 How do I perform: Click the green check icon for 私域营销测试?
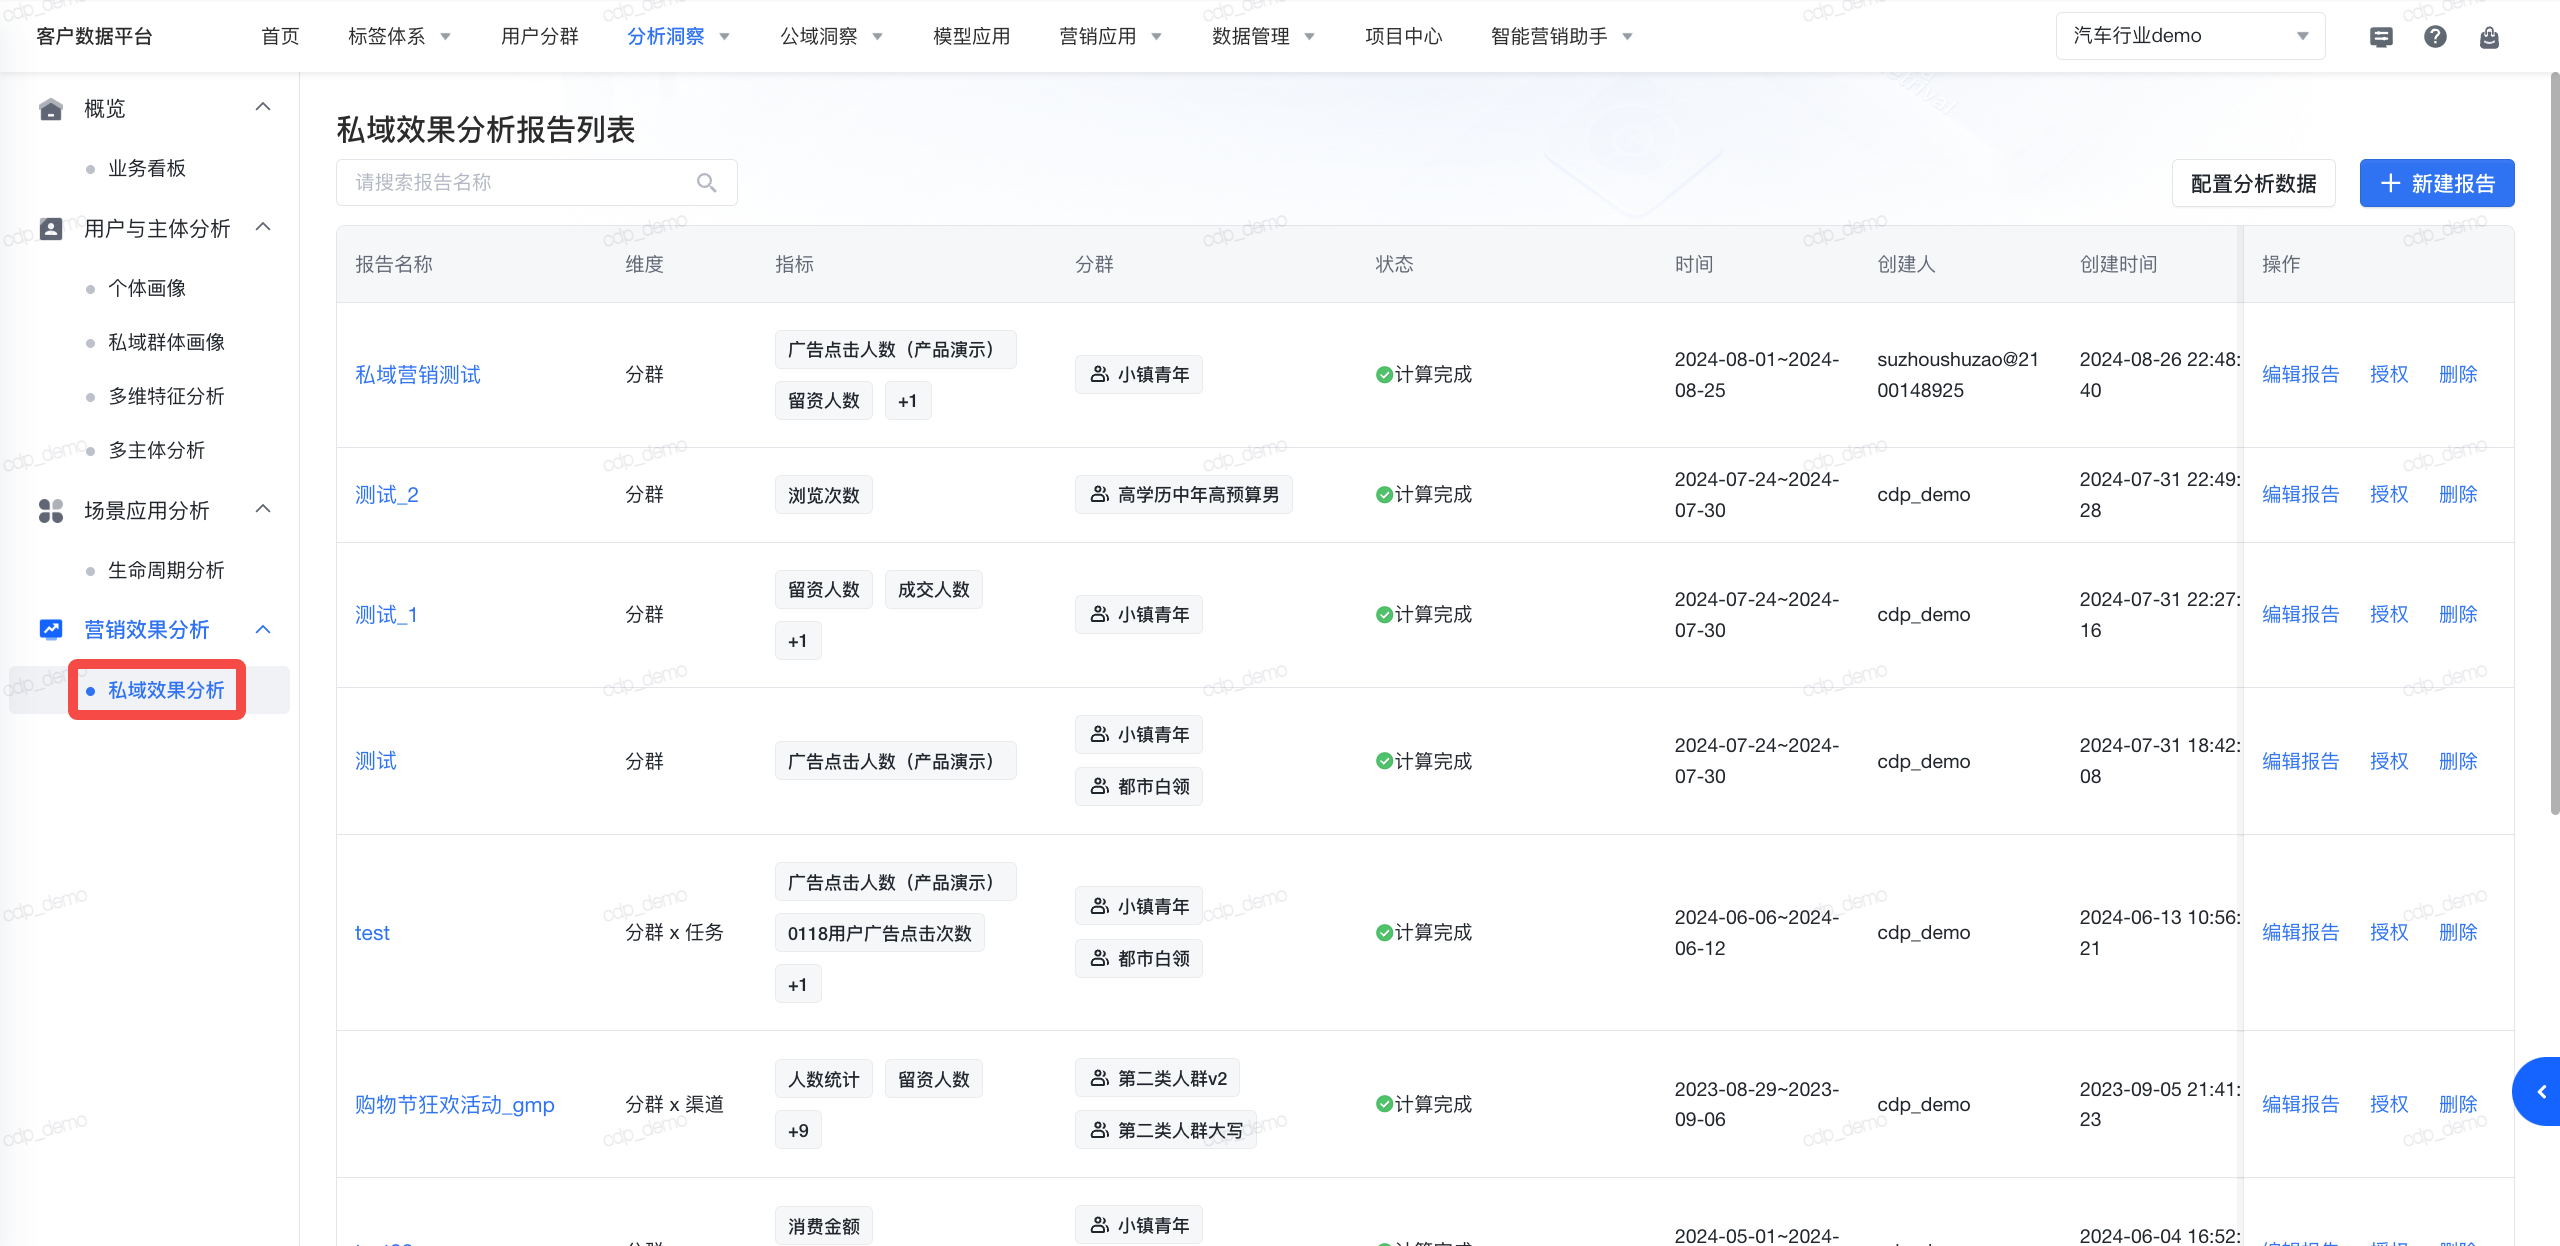pyautogui.click(x=1384, y=374)
